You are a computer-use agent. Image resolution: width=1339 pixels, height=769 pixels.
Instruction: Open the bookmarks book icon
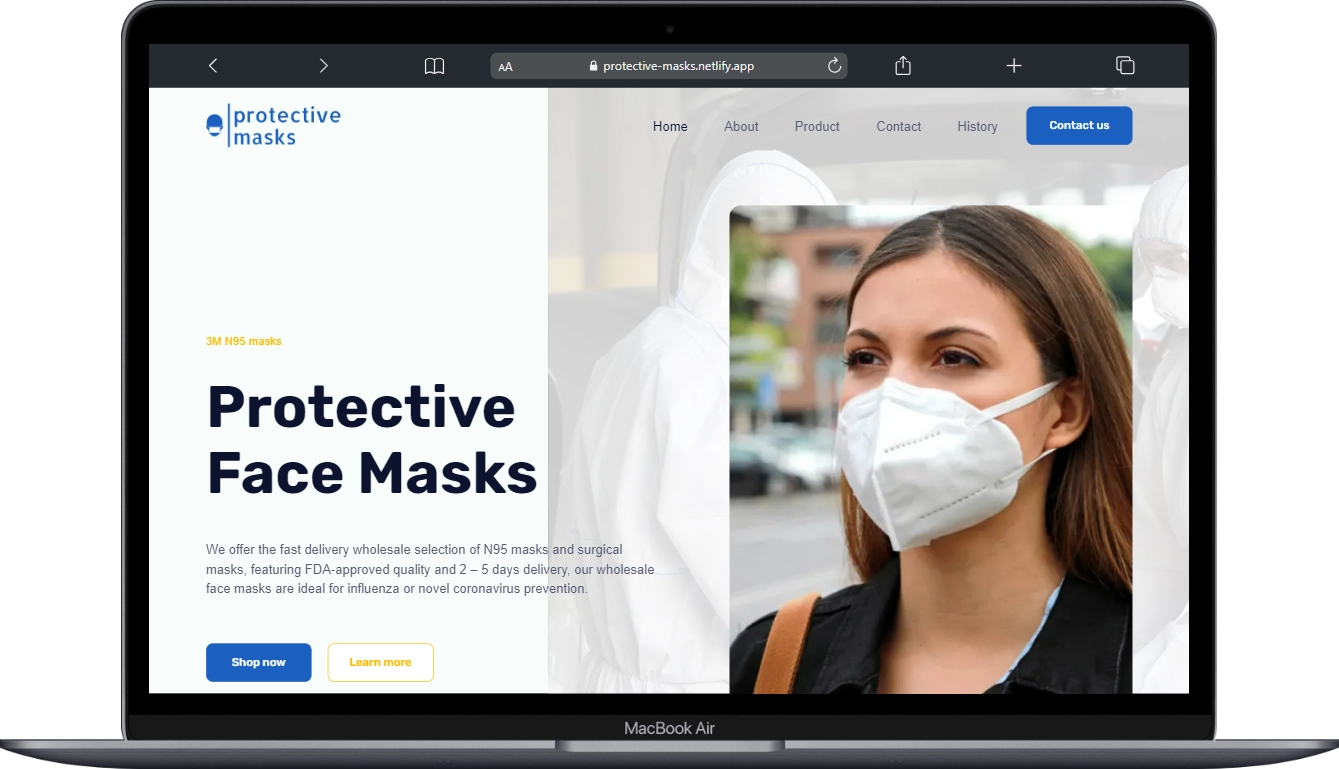(x=434, y=66)
